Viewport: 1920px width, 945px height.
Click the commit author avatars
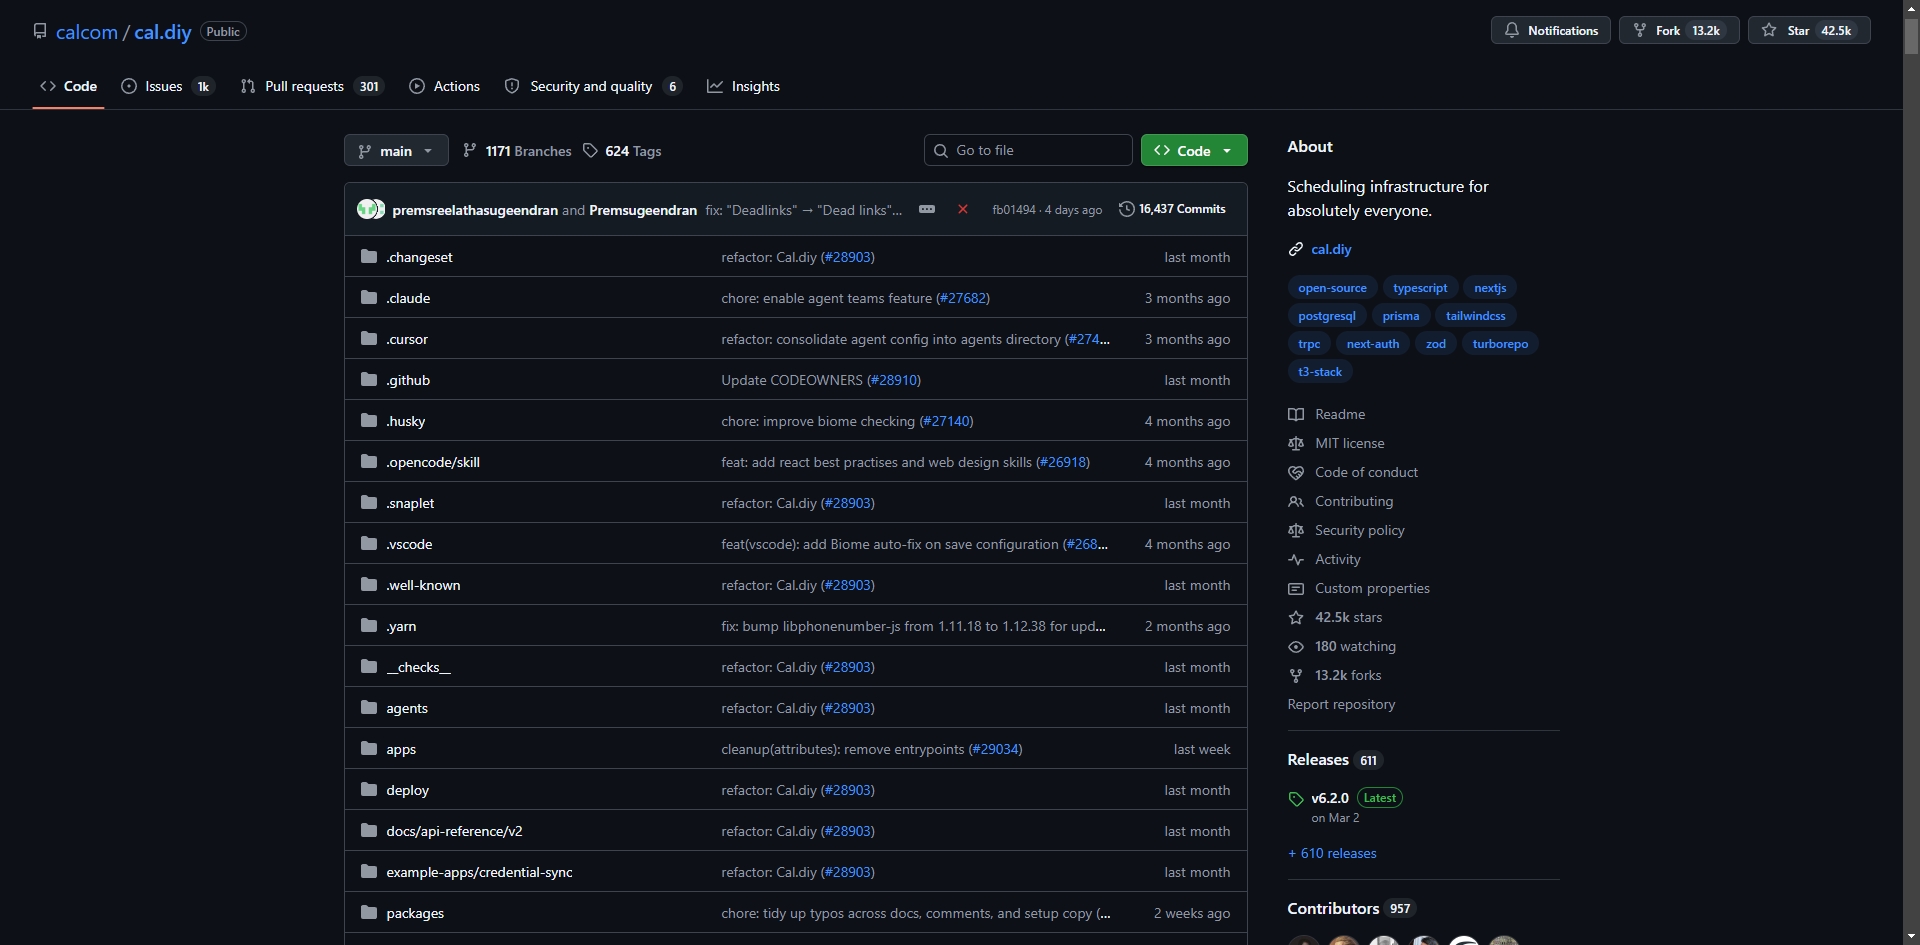(x=371, y=209)
